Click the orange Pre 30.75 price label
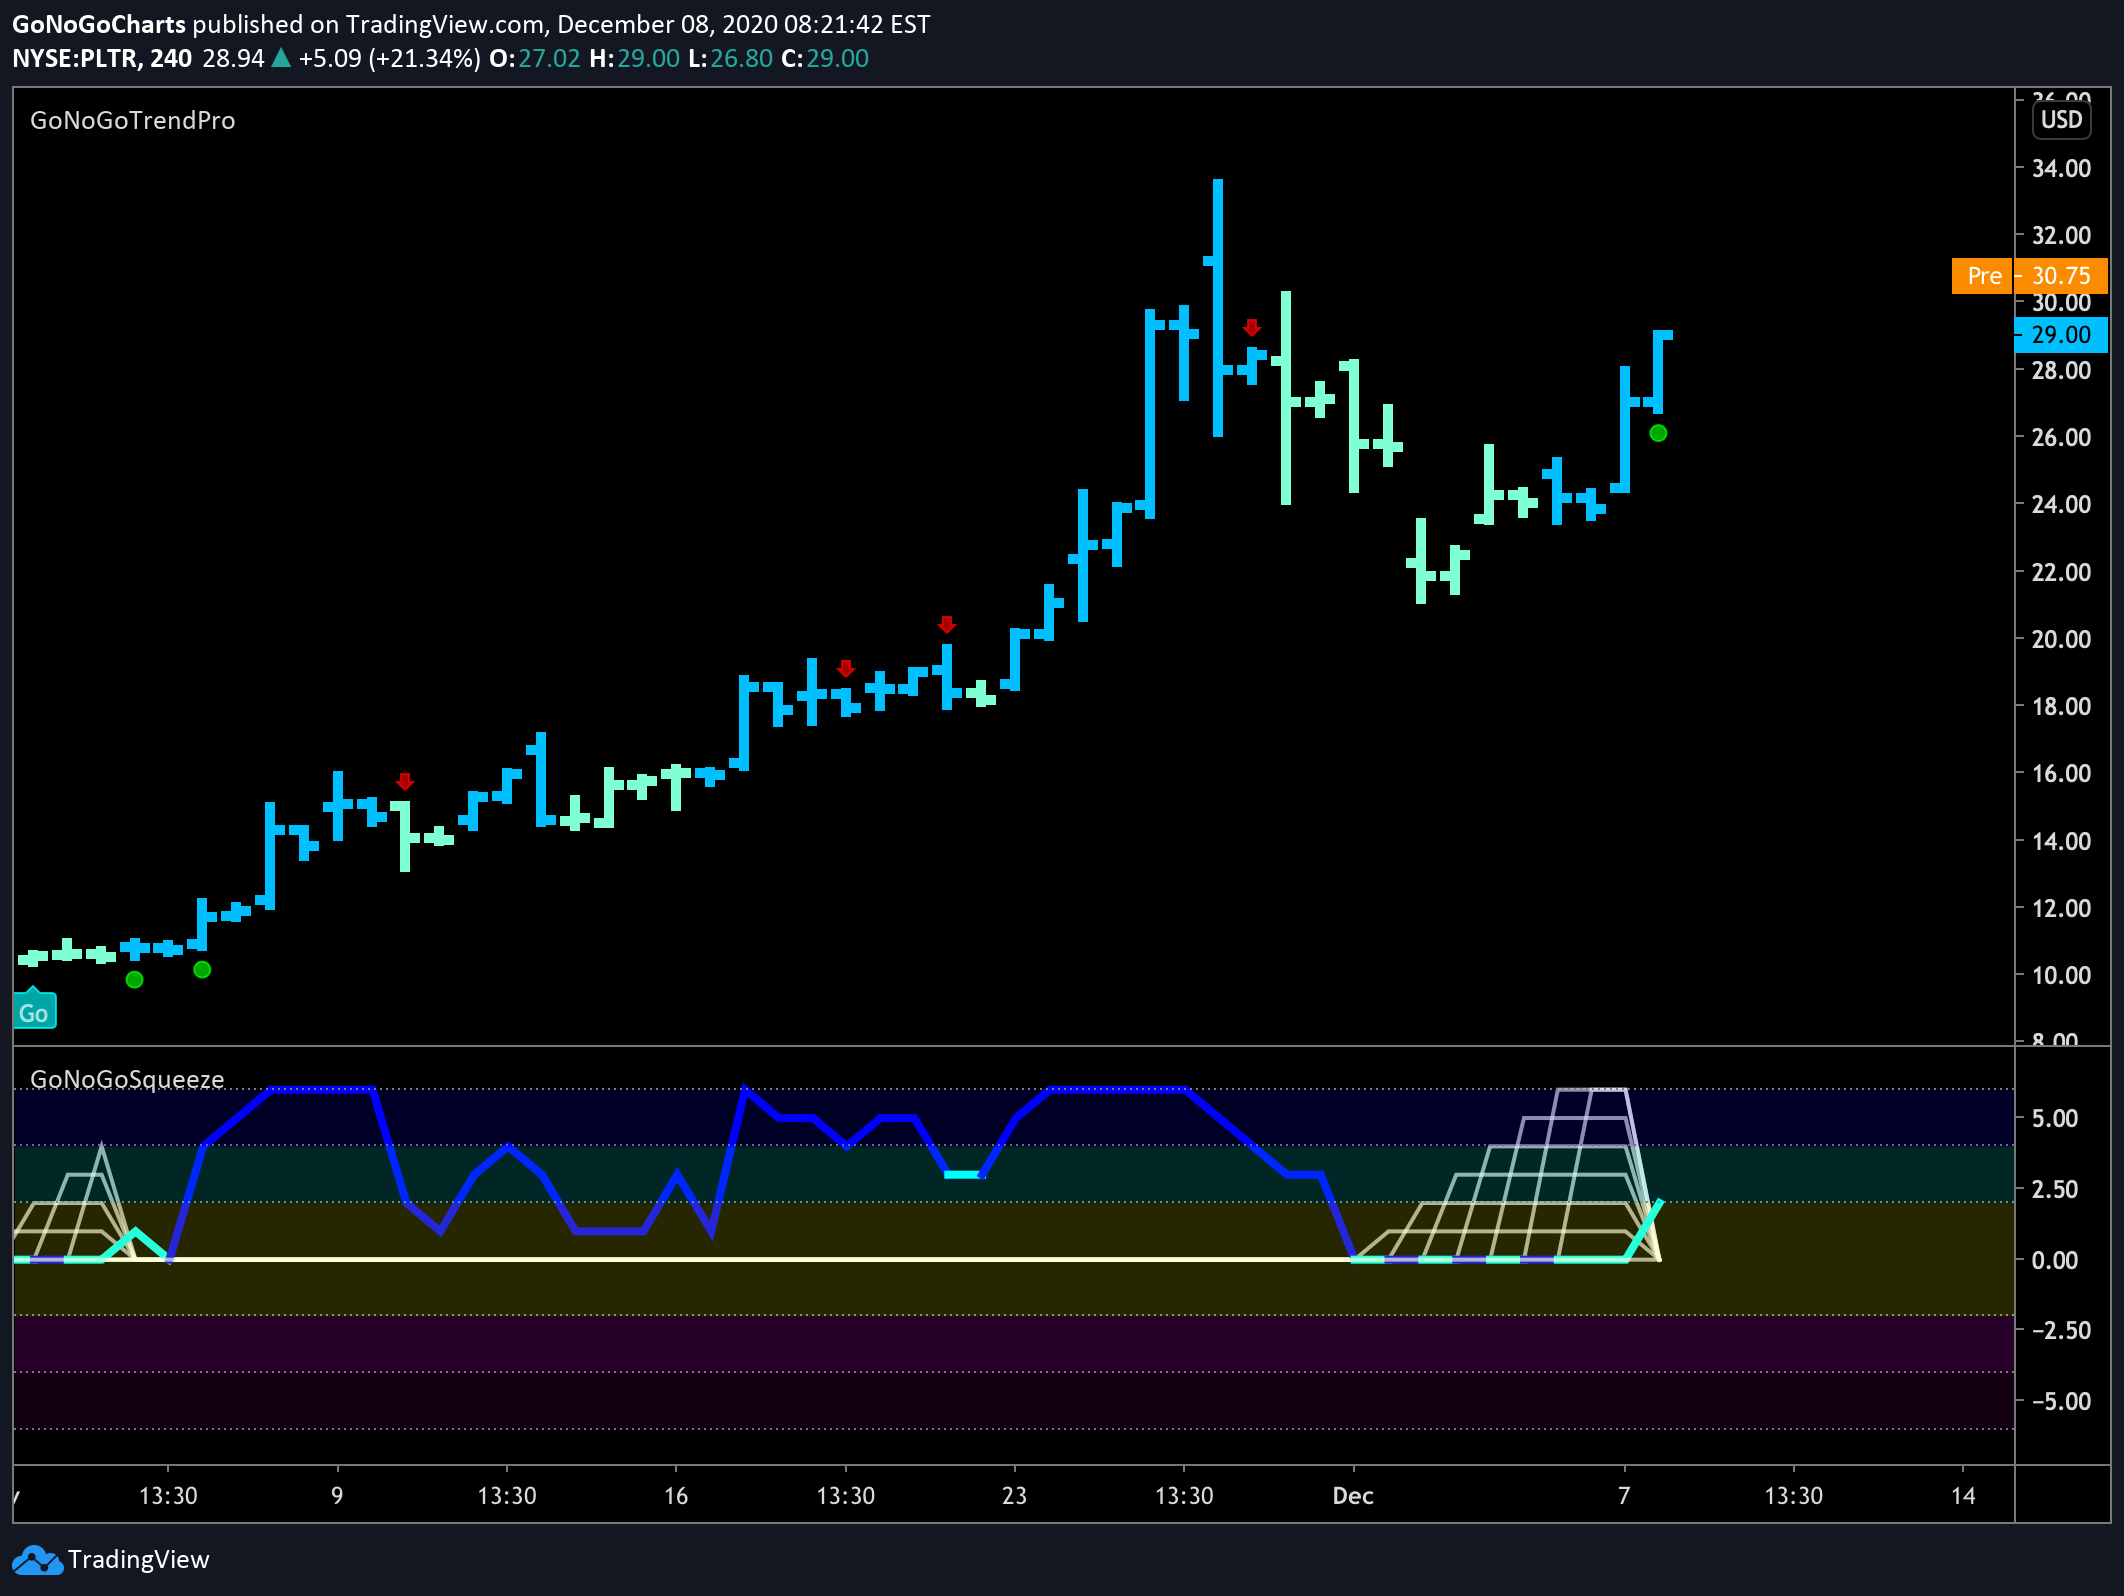The image size is (2124, 1596). [x=2030, y=276]
